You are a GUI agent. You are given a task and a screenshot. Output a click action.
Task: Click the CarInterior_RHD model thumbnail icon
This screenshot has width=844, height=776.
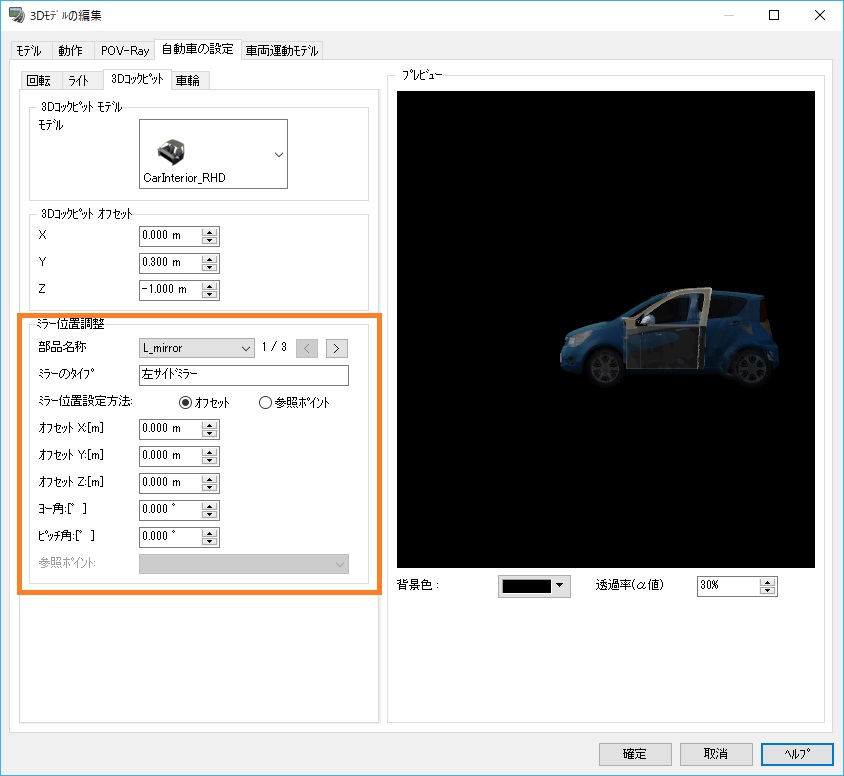[173, 151]
